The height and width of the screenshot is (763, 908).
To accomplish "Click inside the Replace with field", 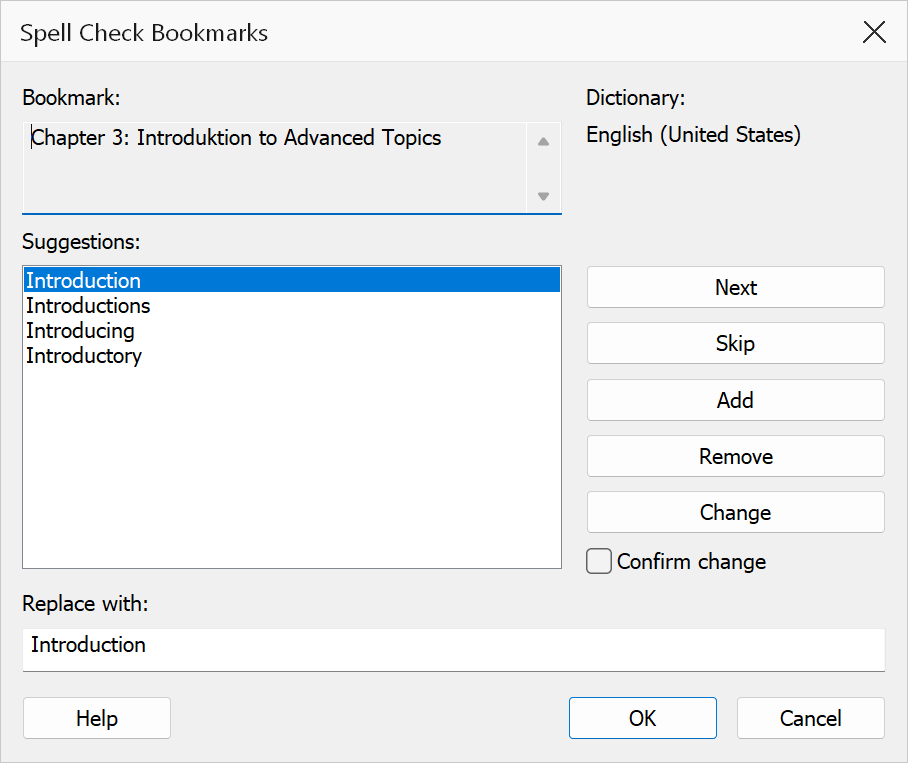I will [453, 650].
